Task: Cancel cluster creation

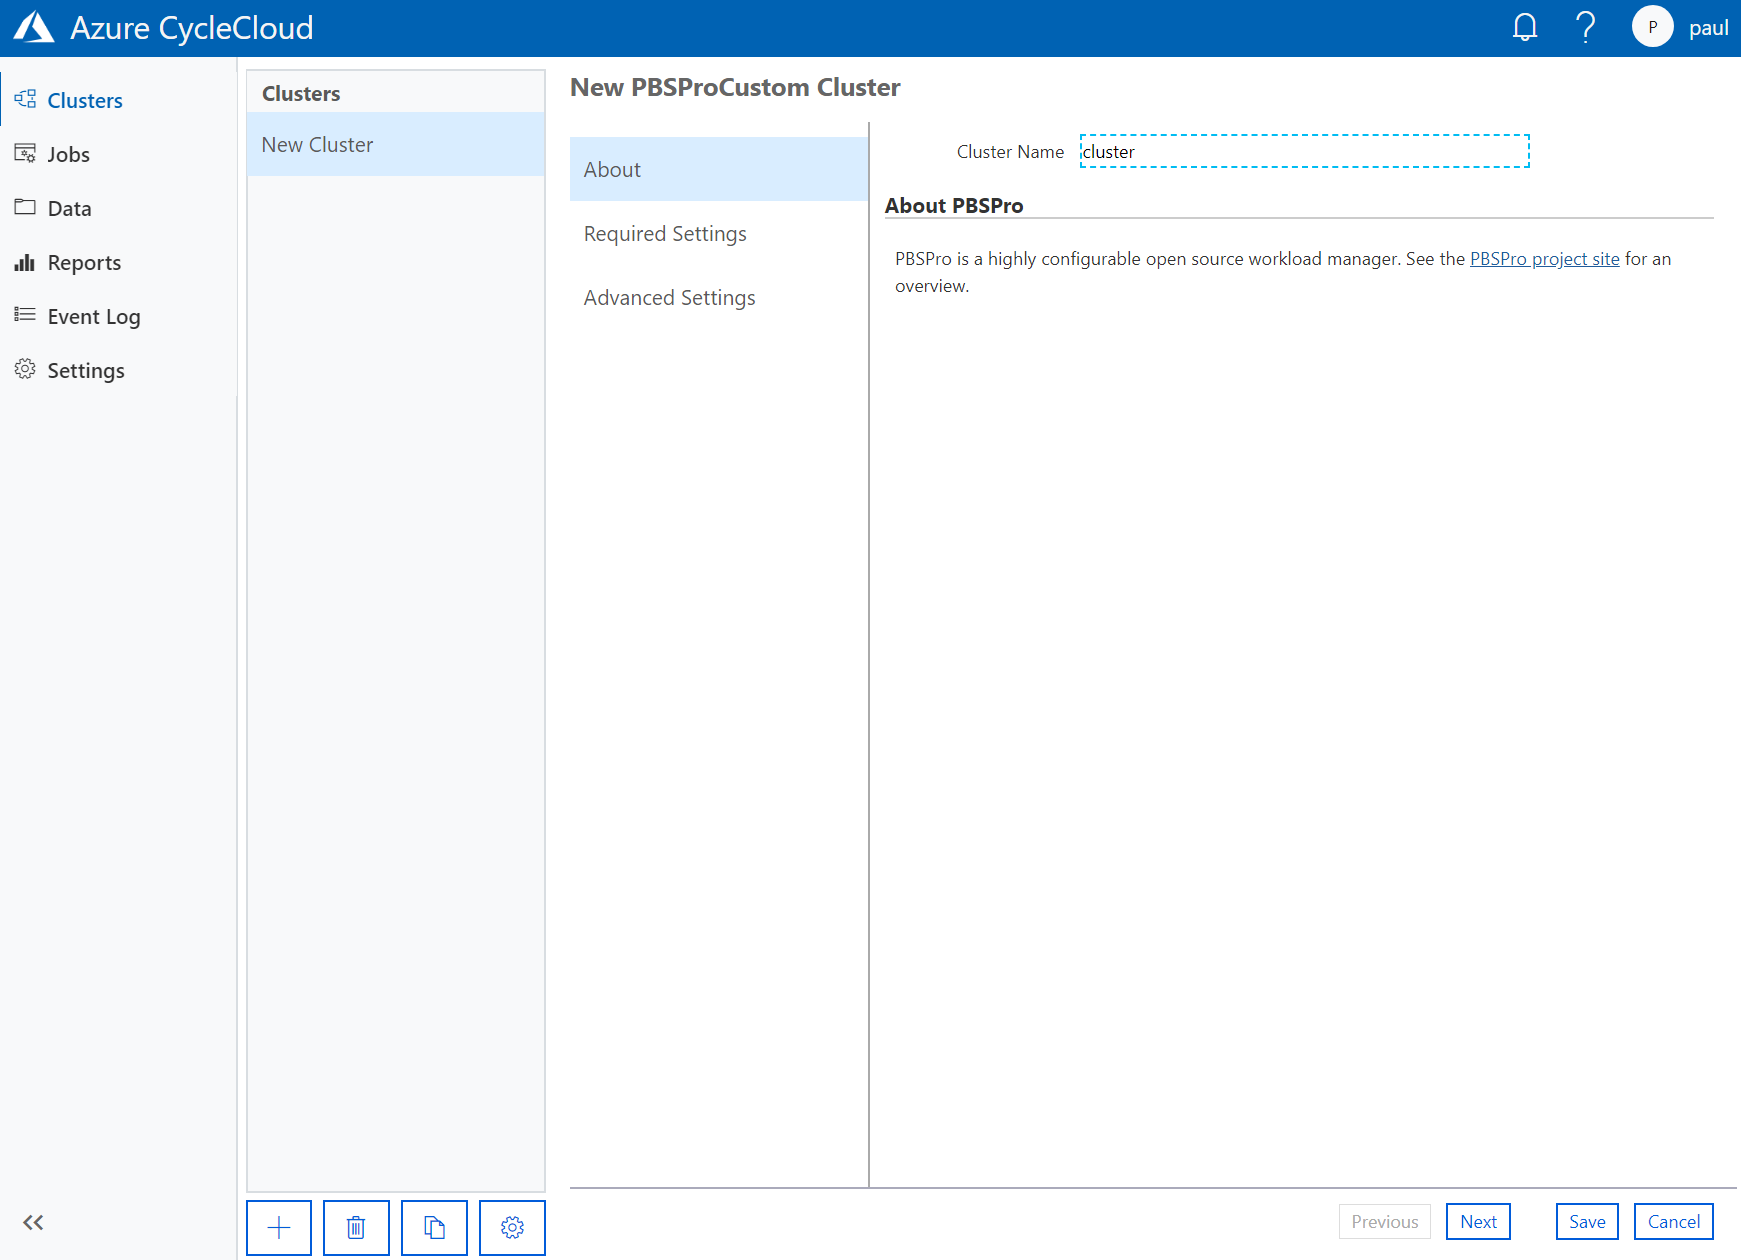Action: coord(1674,1222)
